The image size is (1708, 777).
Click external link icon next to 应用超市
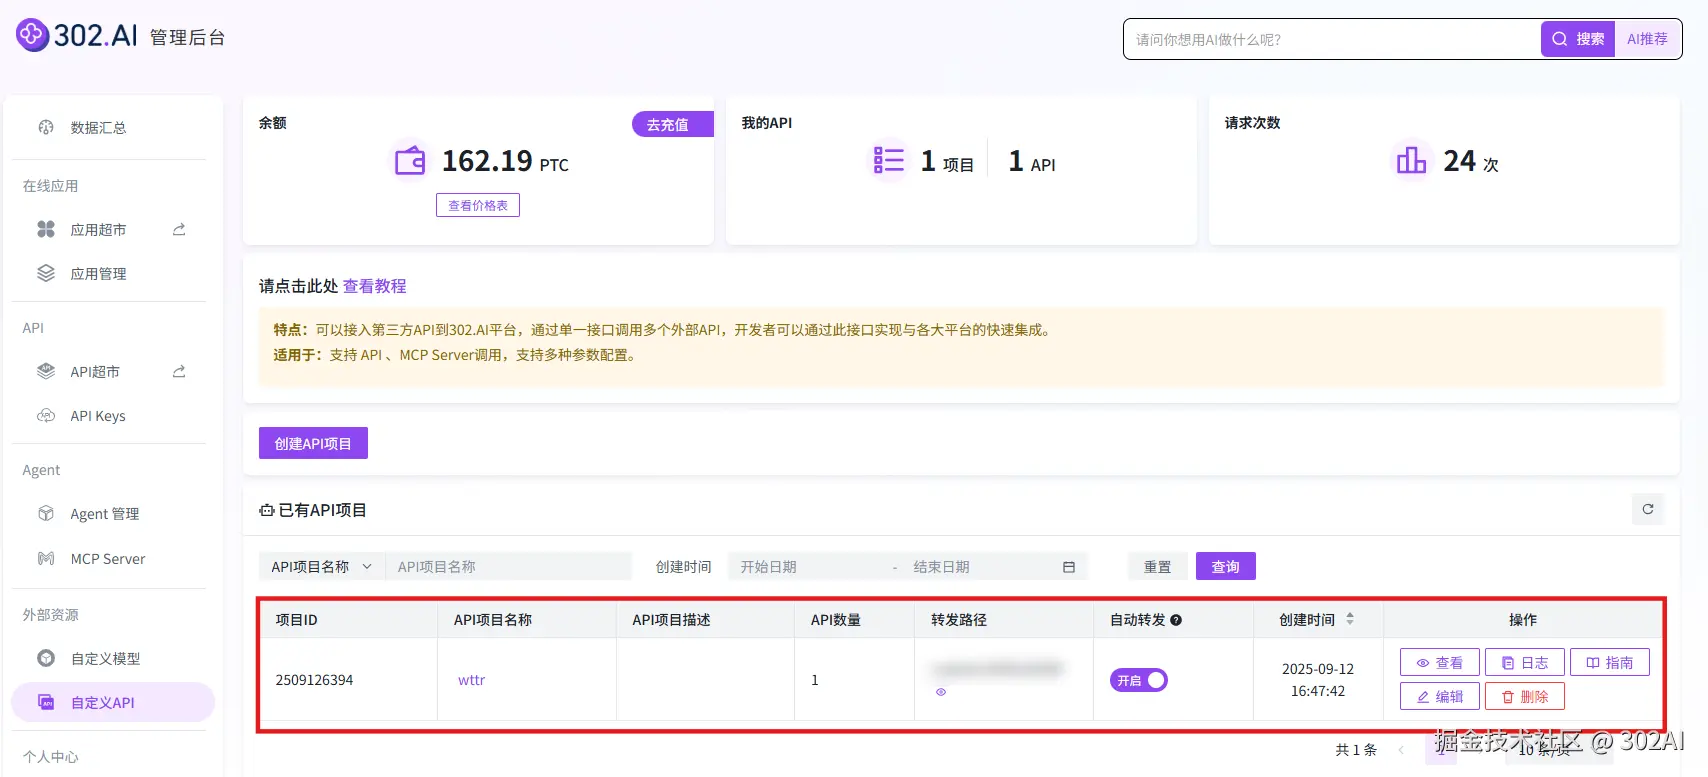[179, 229]
